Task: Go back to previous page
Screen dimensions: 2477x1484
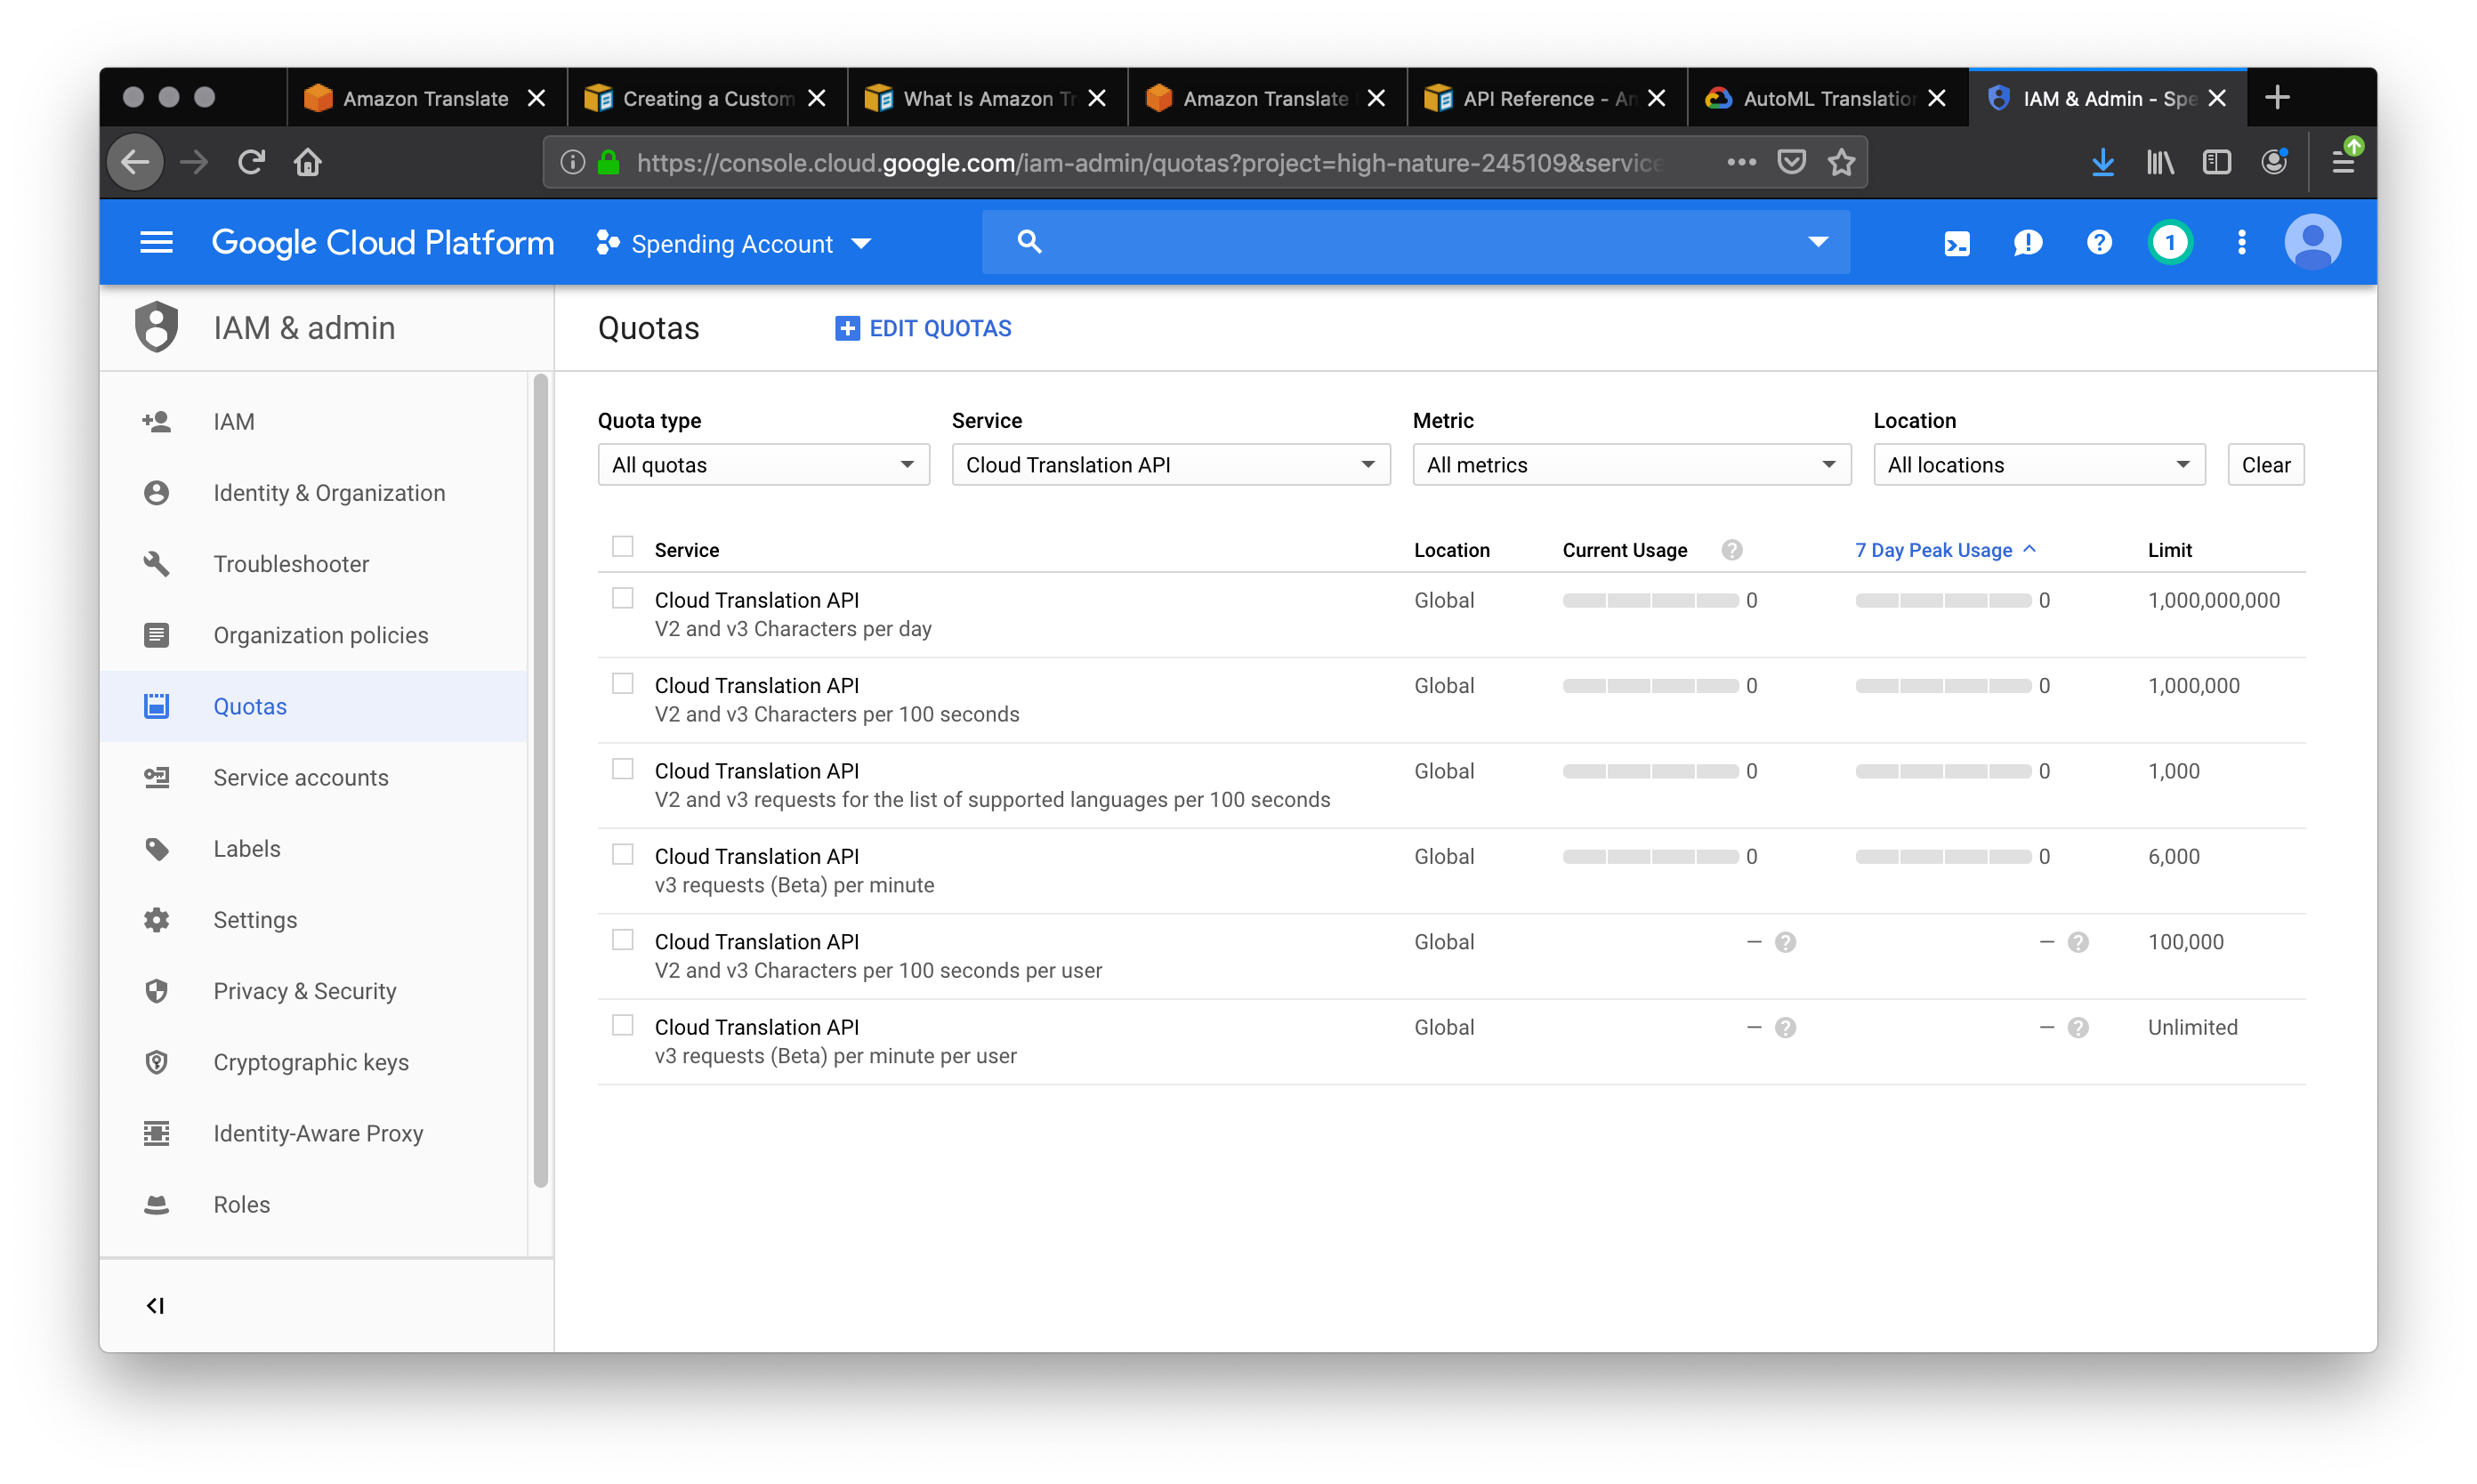Action: point(136,162)
